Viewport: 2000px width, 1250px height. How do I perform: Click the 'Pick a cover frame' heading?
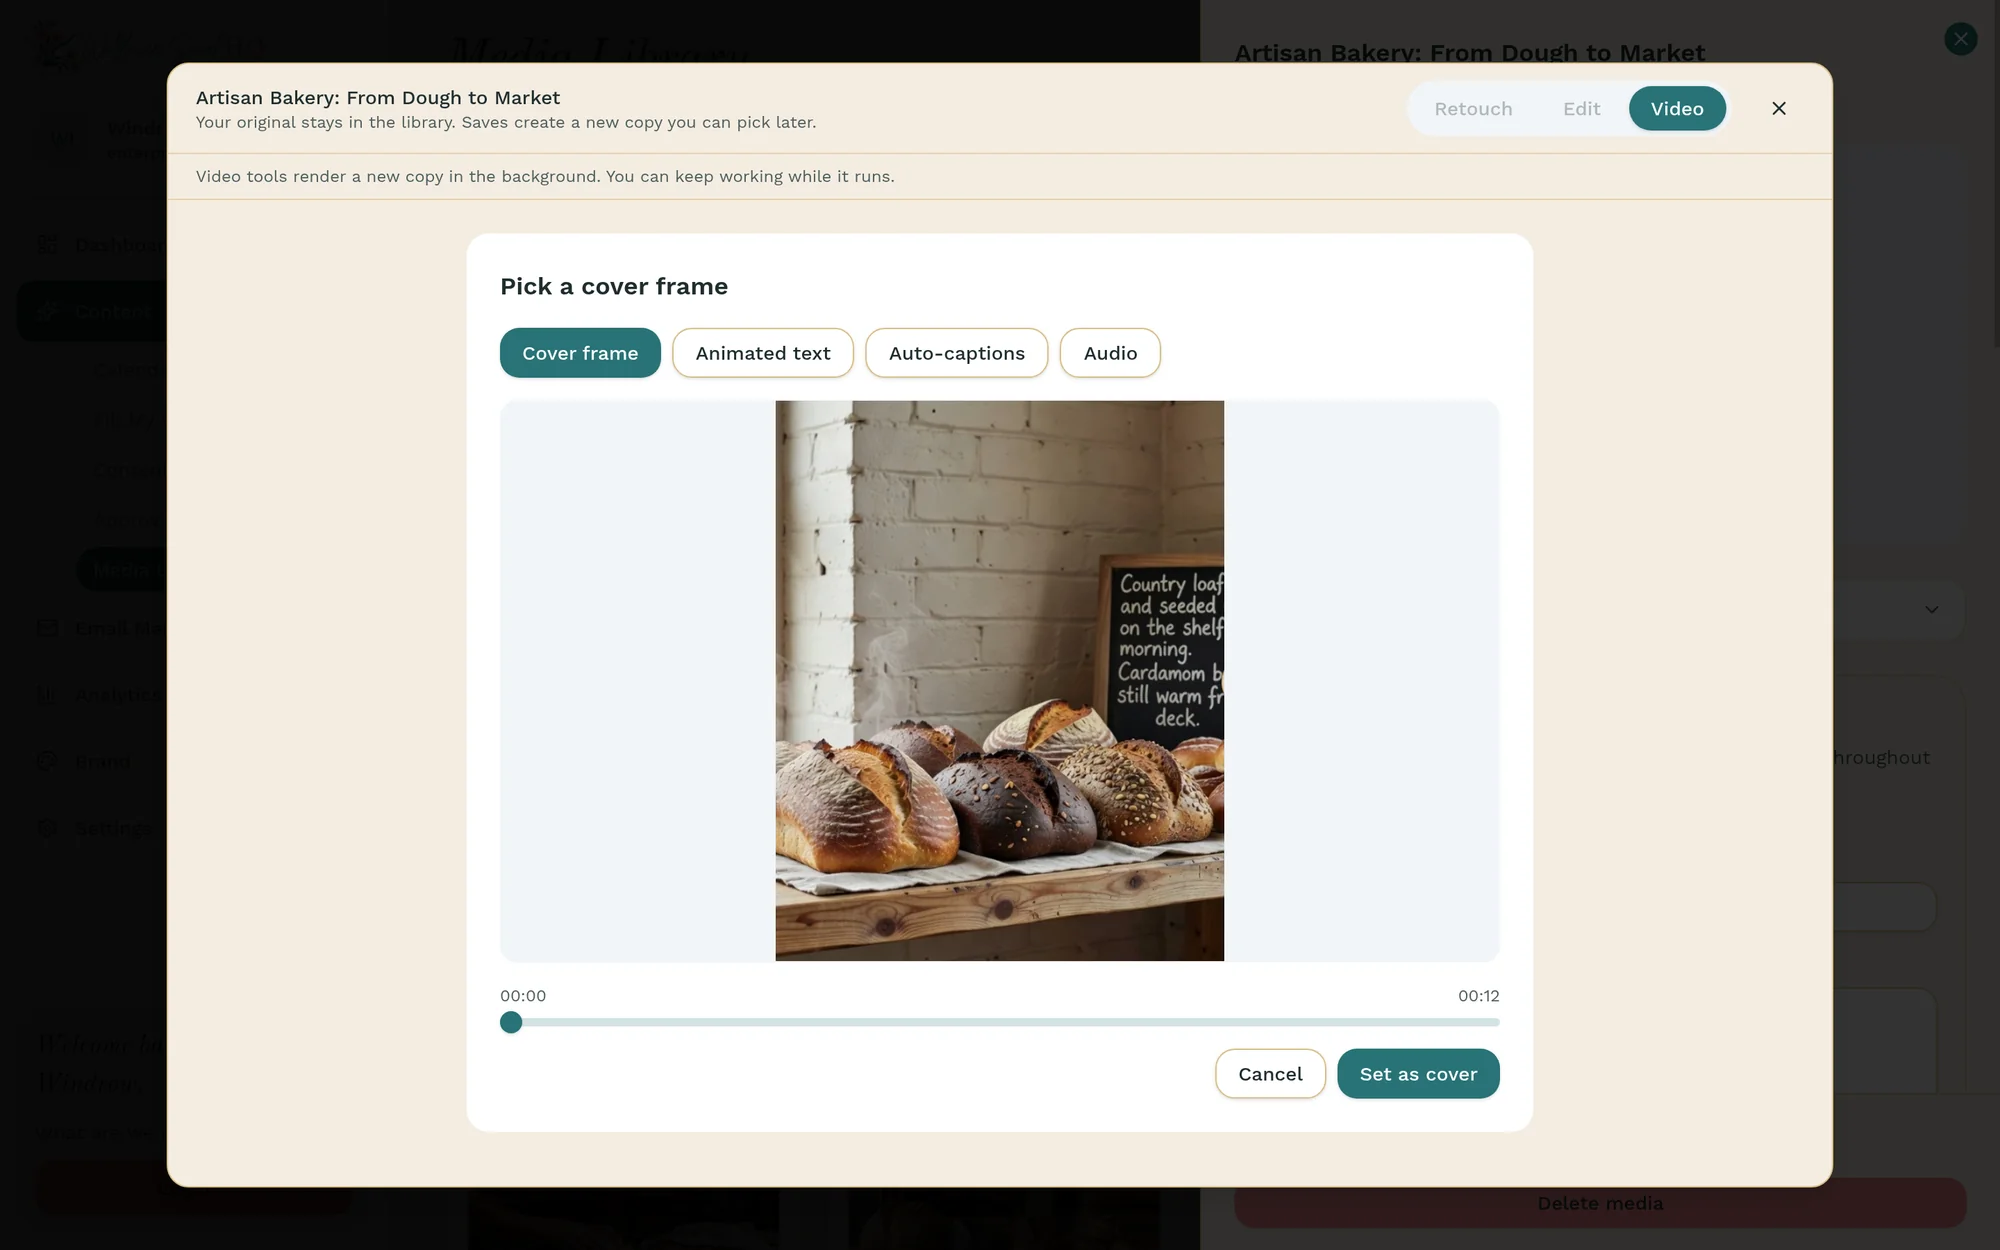pos(614,287)
